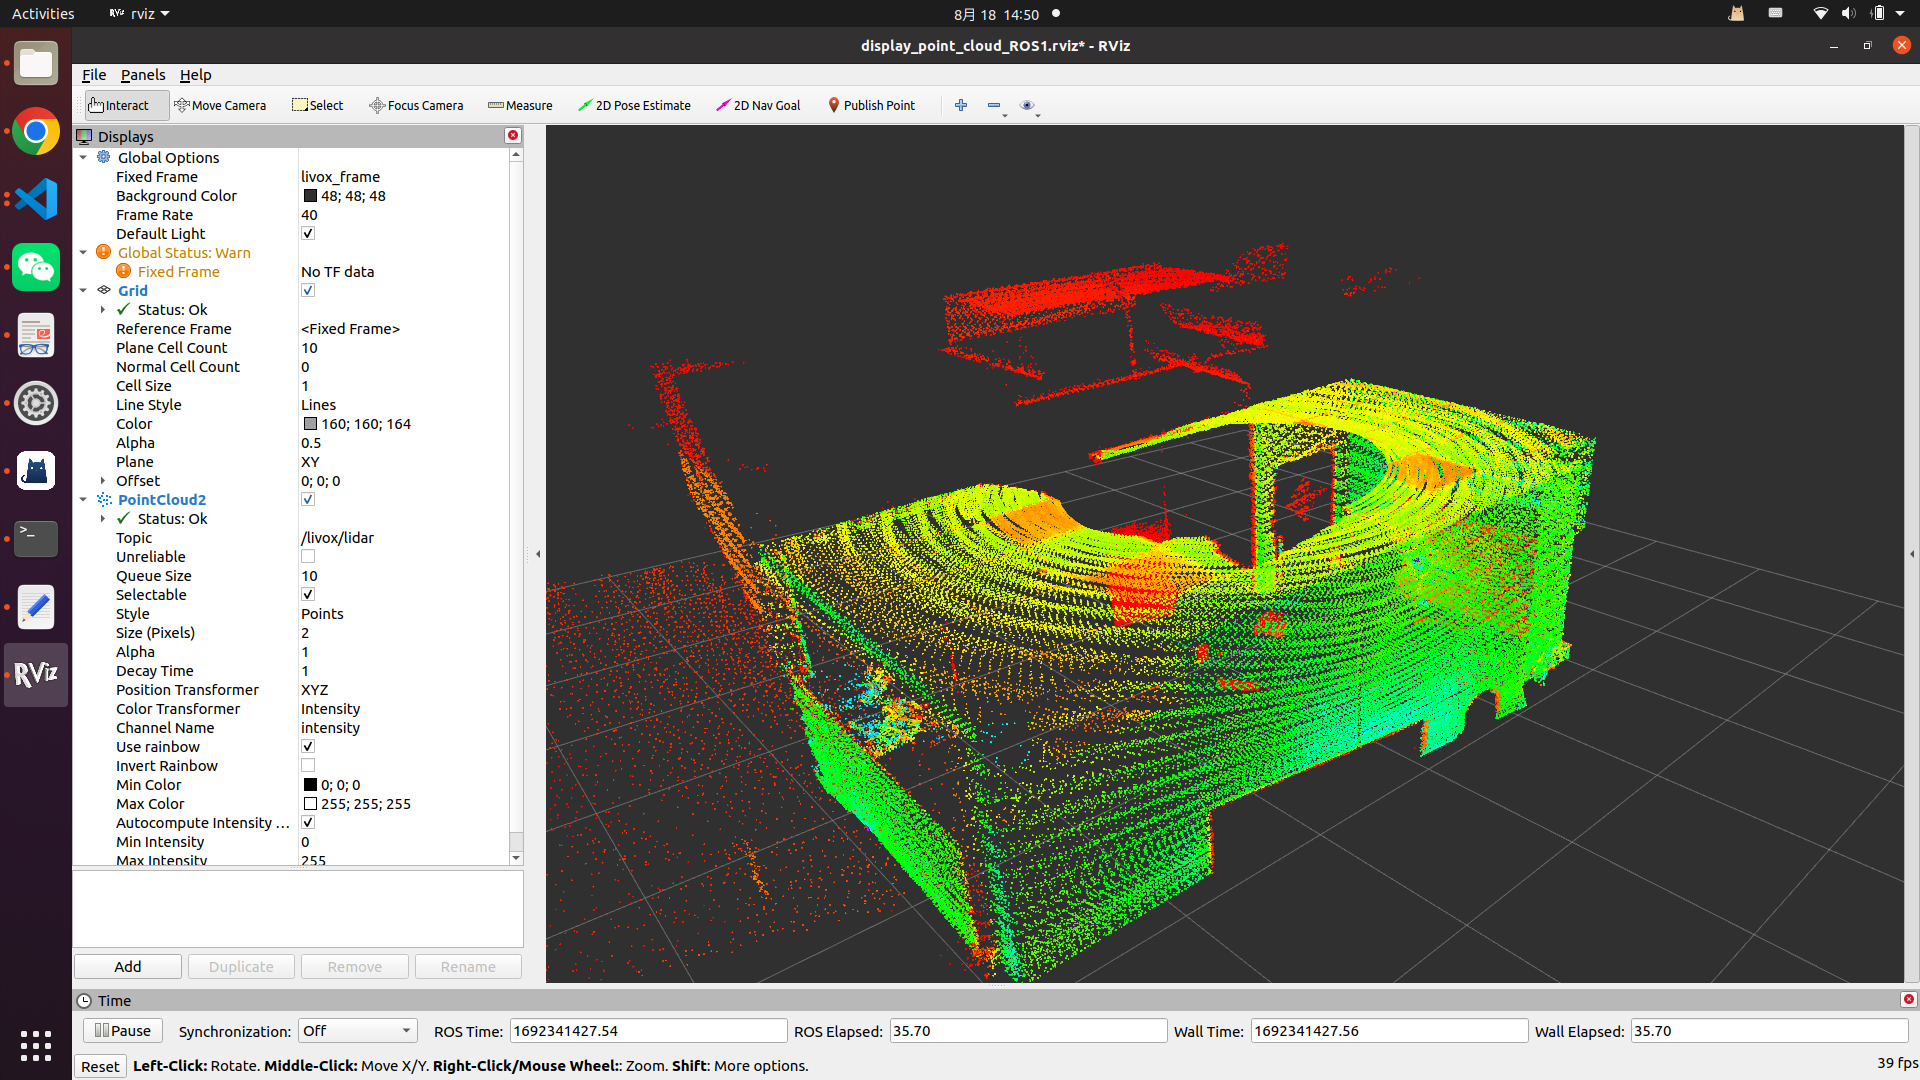
Task: Select the Publish Point tool
Action: pos(870,104)
